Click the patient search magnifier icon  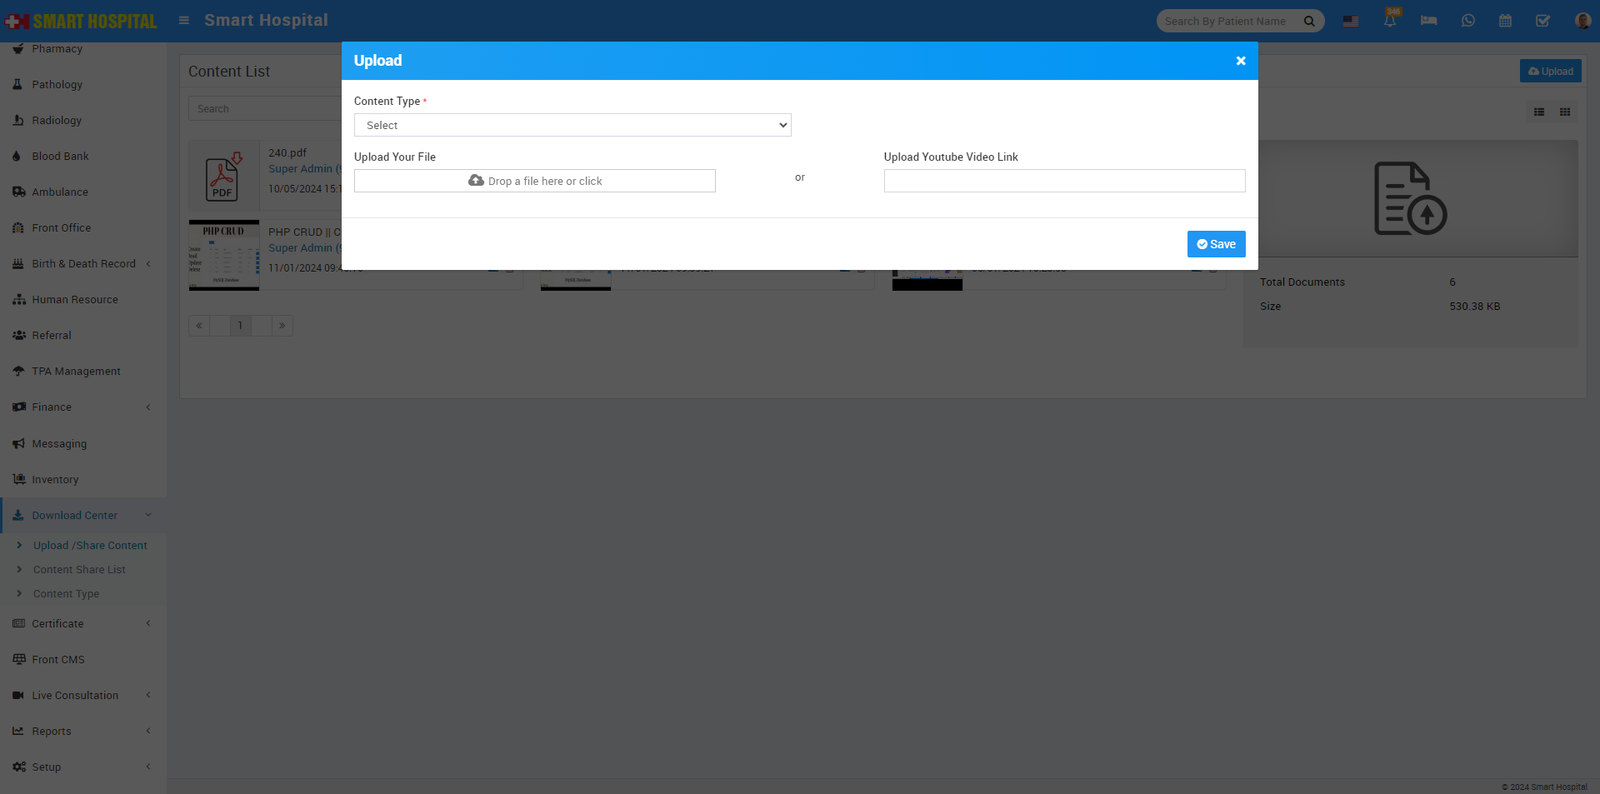(1309, 21)
